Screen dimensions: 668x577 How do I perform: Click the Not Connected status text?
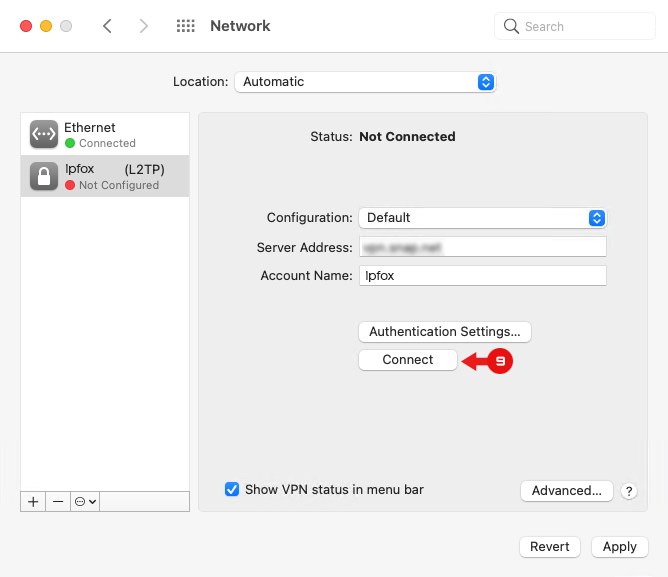click(407, 136)
